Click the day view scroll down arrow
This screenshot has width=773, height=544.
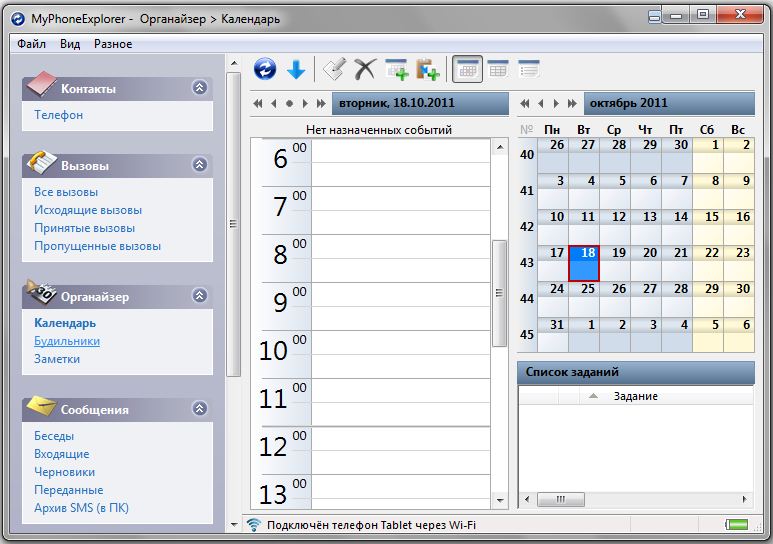point(499,501)
